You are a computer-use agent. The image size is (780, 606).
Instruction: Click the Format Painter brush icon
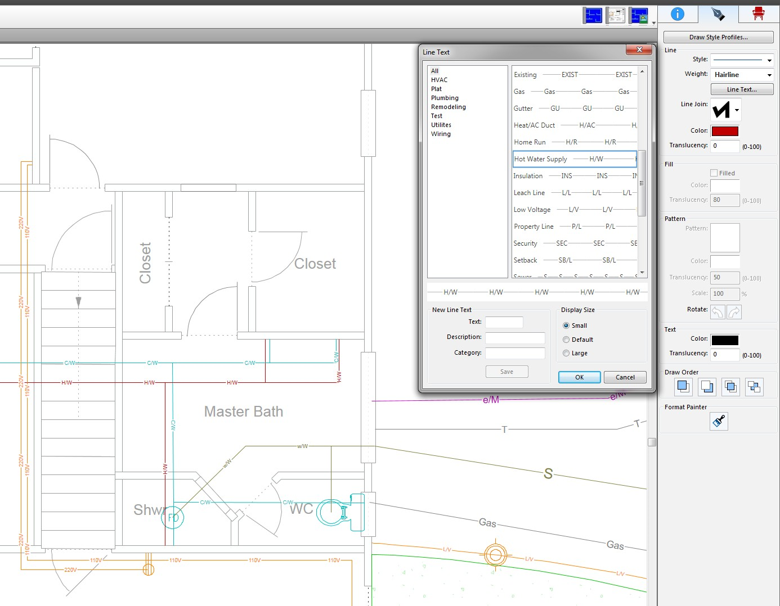(x=719, y=421)
